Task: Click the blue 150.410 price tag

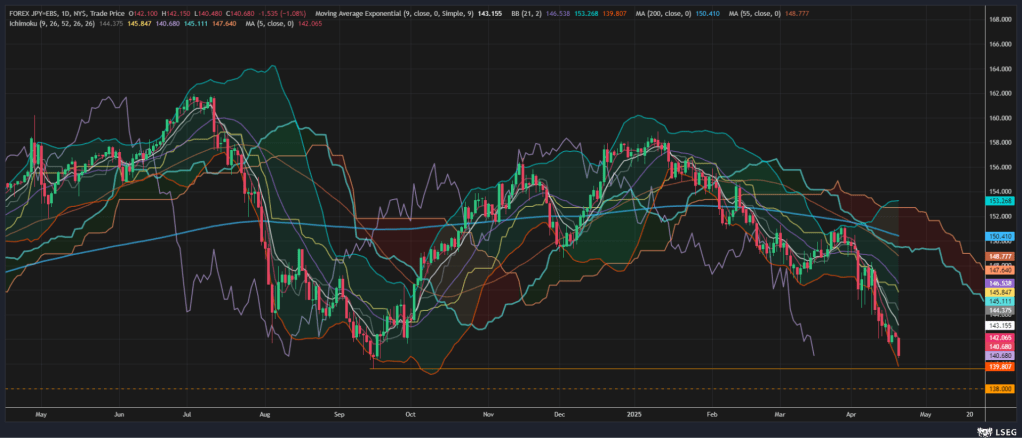Action: [1000, 236]
